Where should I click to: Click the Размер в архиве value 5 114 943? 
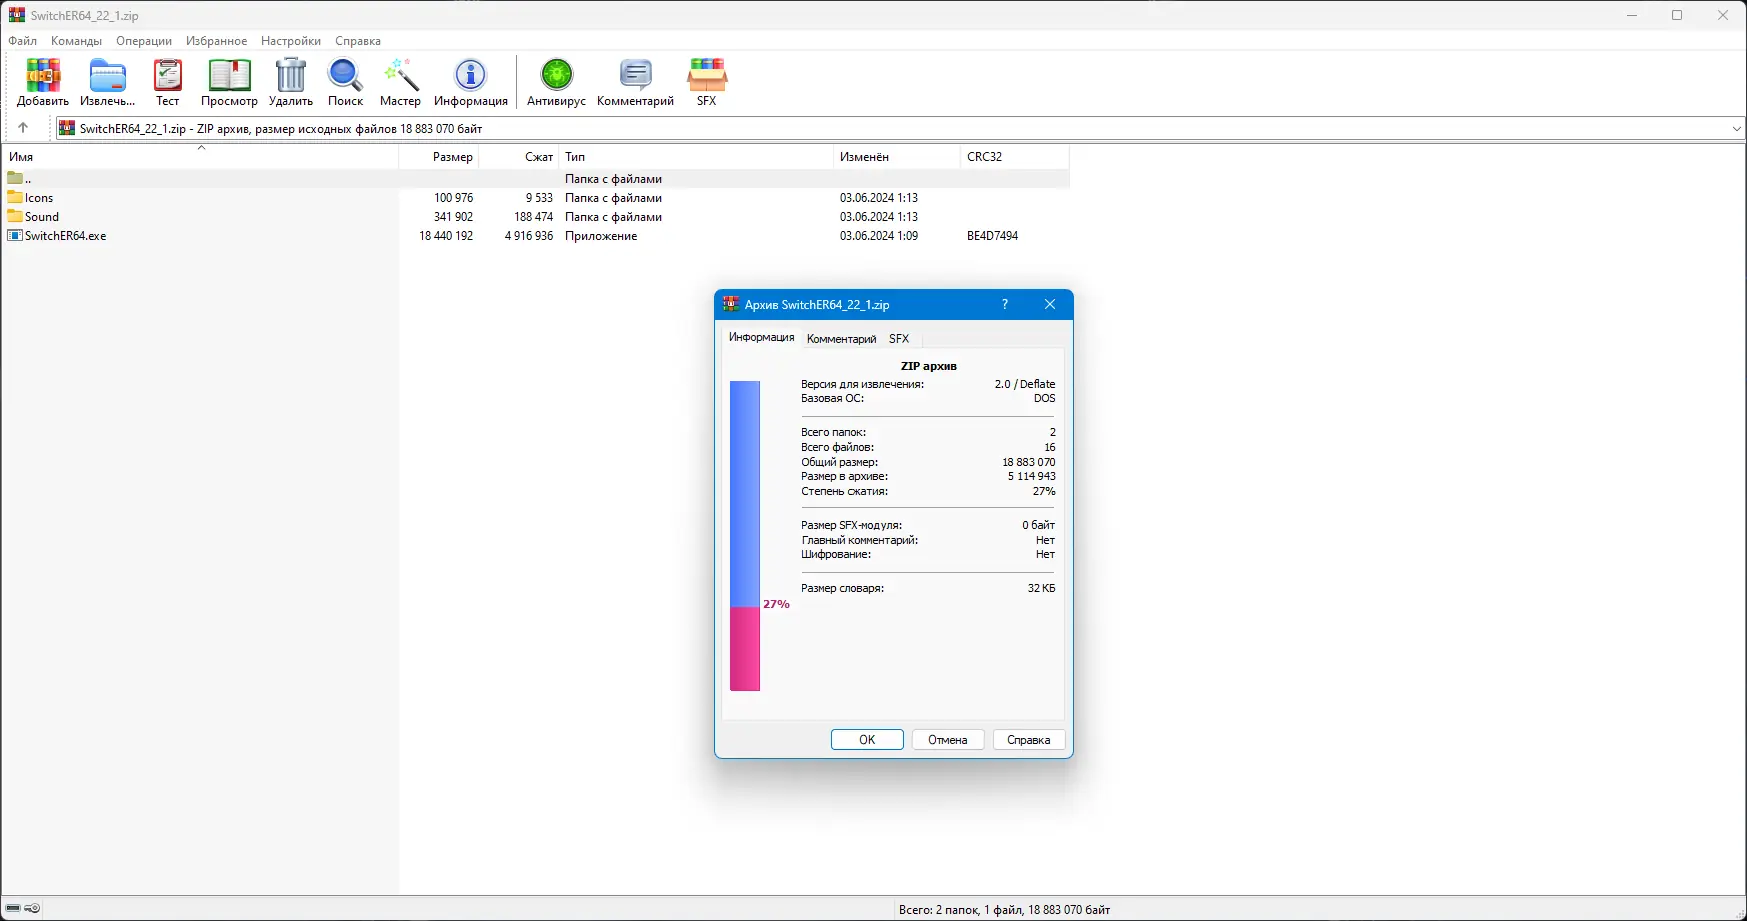point(1032,476)
